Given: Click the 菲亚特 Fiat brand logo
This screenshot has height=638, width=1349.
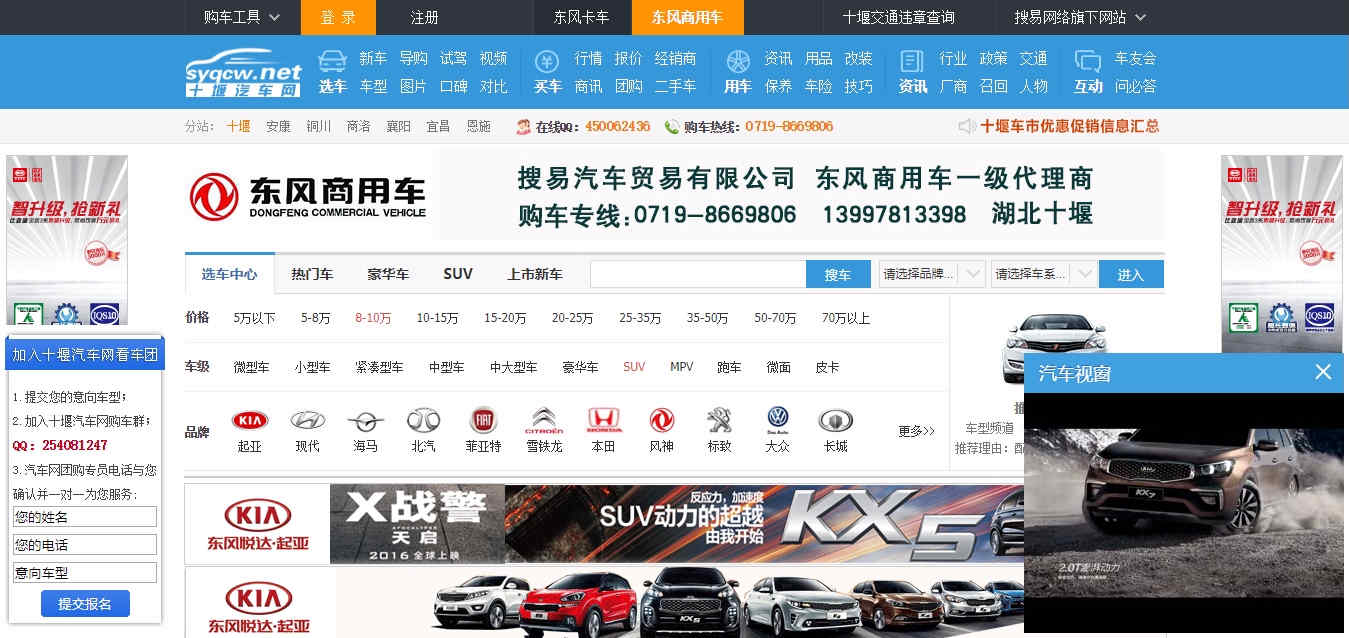Looking at the screenshot, I should (483, 422).
